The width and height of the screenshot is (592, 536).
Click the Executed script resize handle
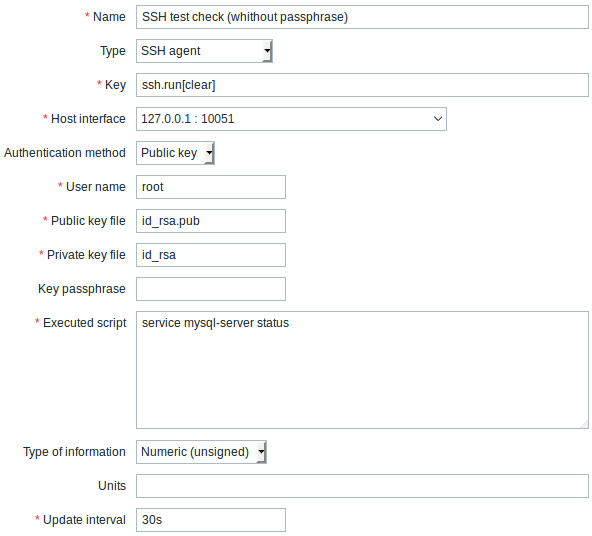[x=584, y=425]
